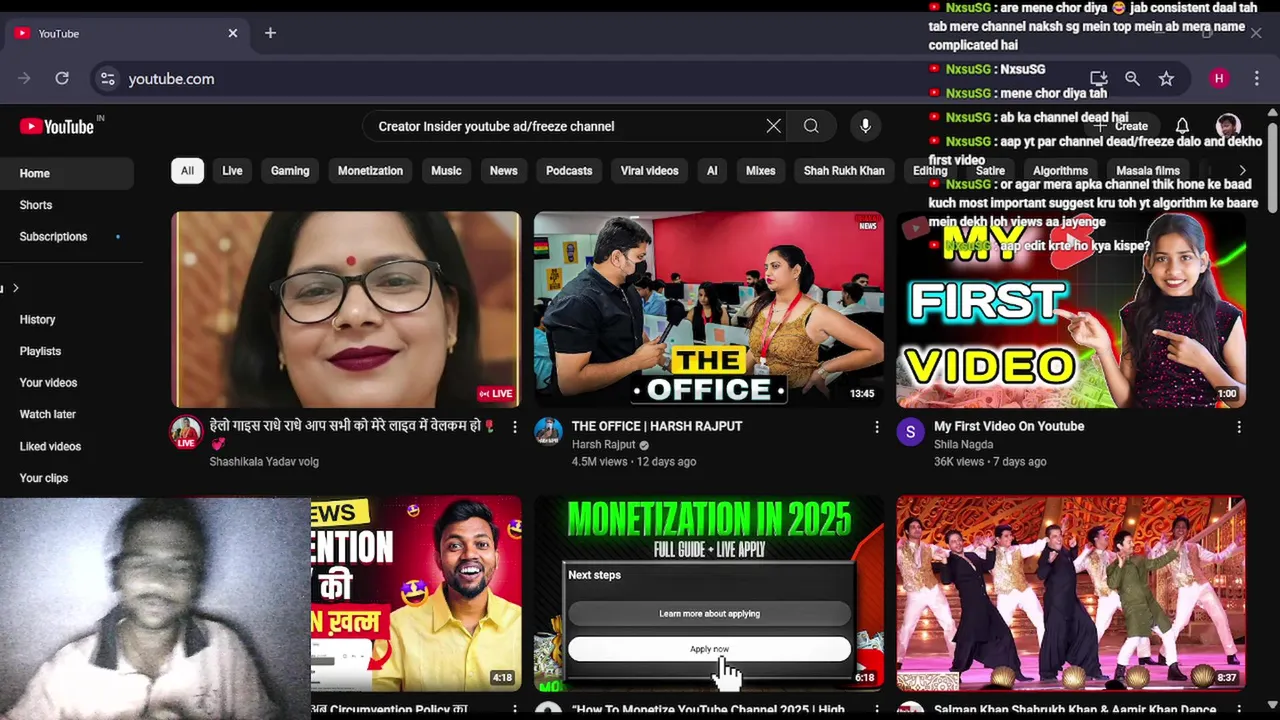Viewport: 1280px width, 720px height.
Task: Select the Mixes filter chip
Action: pos(760,171)
